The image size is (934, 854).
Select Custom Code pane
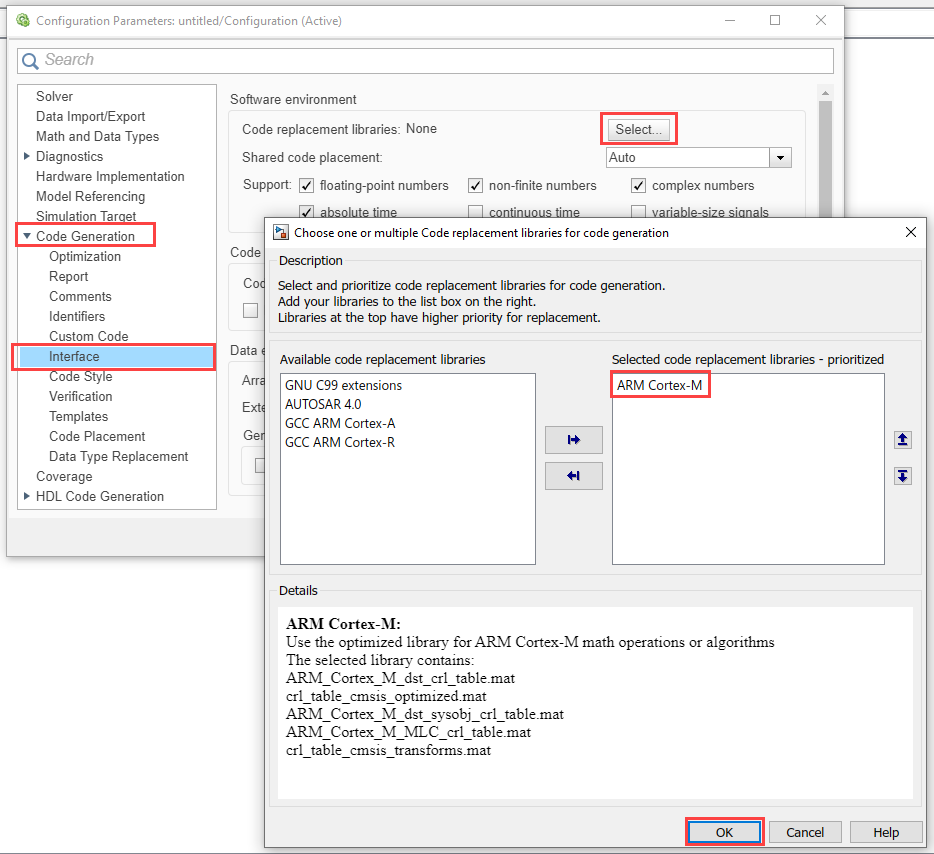(x=88, y=336)
